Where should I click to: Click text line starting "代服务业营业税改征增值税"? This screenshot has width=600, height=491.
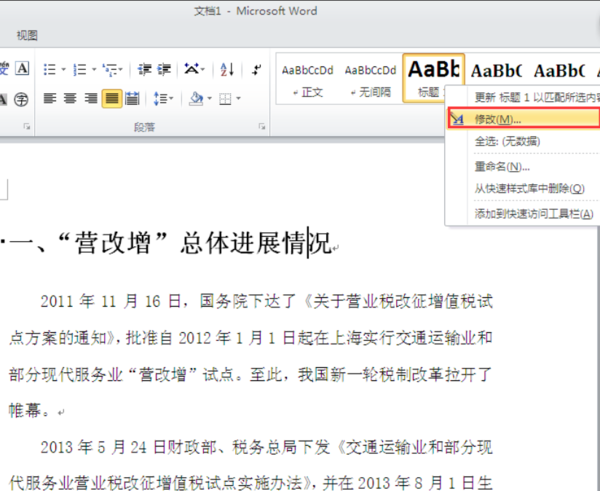251,482
